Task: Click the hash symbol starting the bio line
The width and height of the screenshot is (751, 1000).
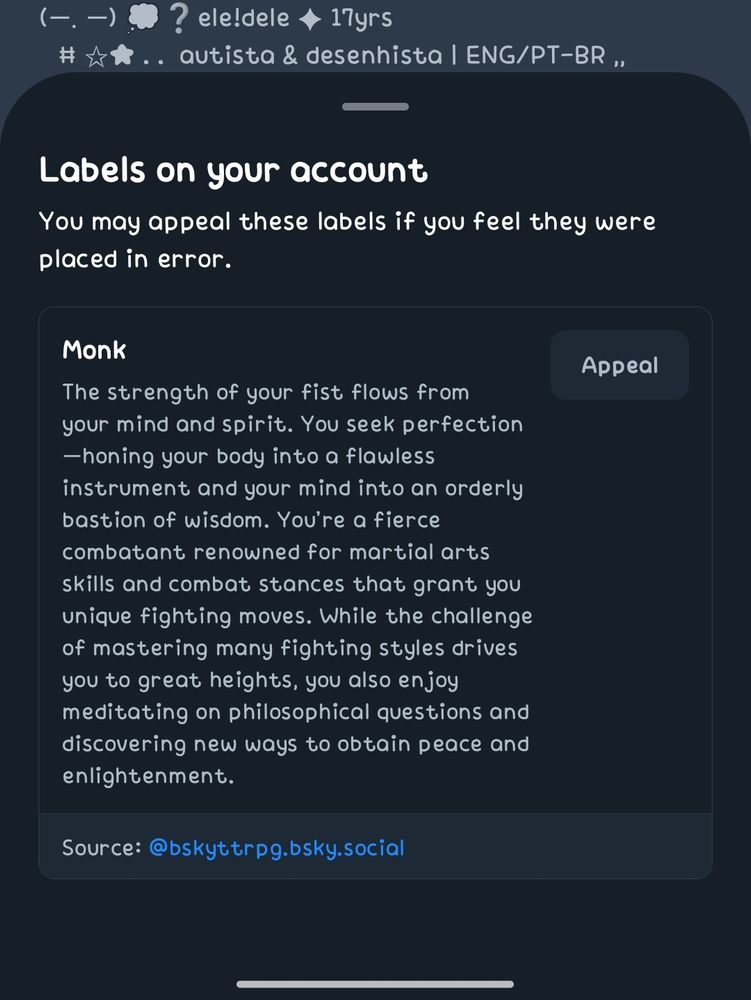Action: pos(68,56)
